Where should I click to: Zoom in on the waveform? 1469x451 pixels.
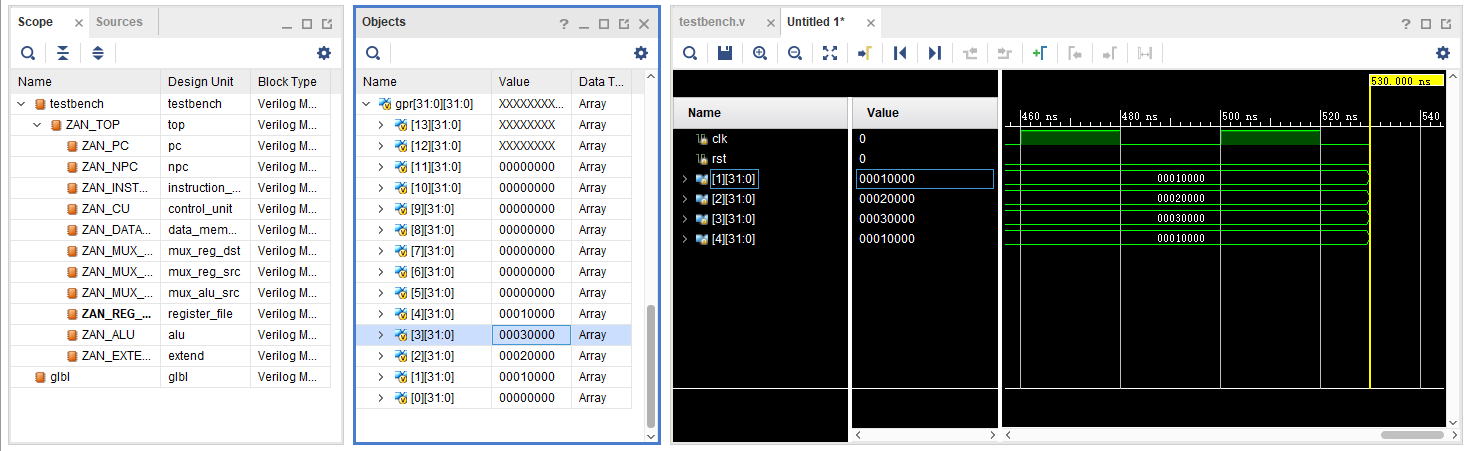click(760, 53)
